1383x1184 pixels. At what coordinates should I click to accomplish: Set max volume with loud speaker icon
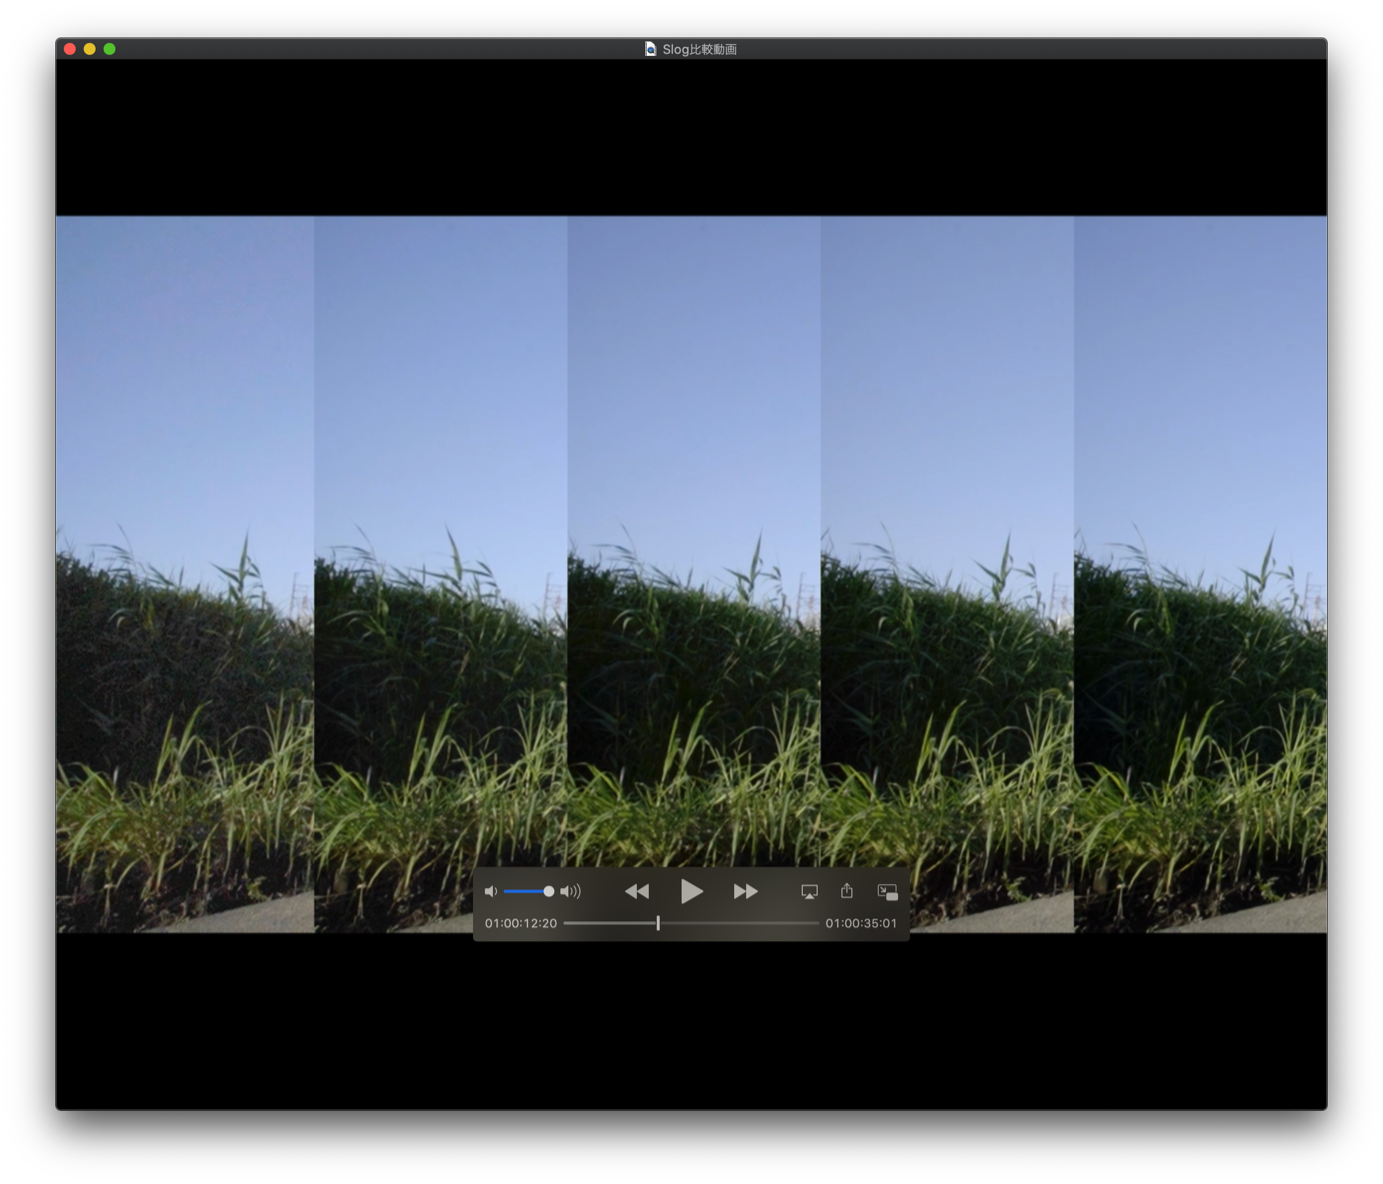tap(570, 891)
